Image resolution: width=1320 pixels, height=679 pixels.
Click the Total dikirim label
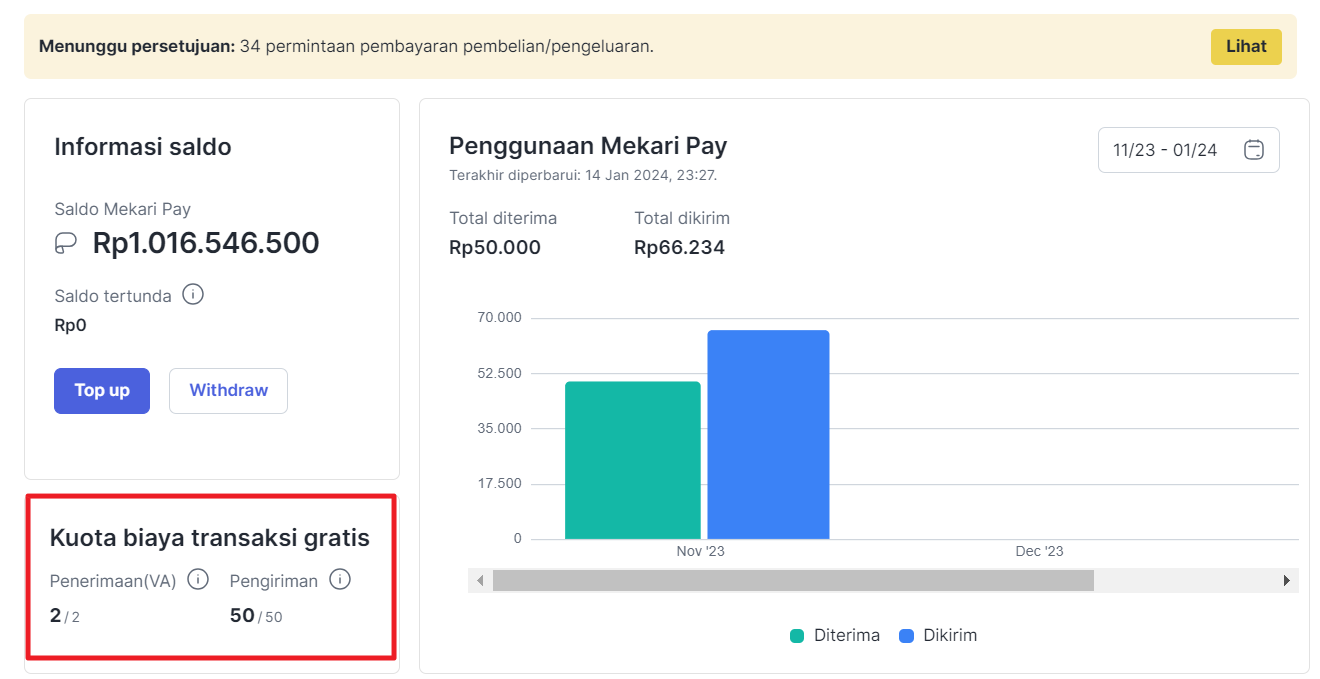click(682, 218)
